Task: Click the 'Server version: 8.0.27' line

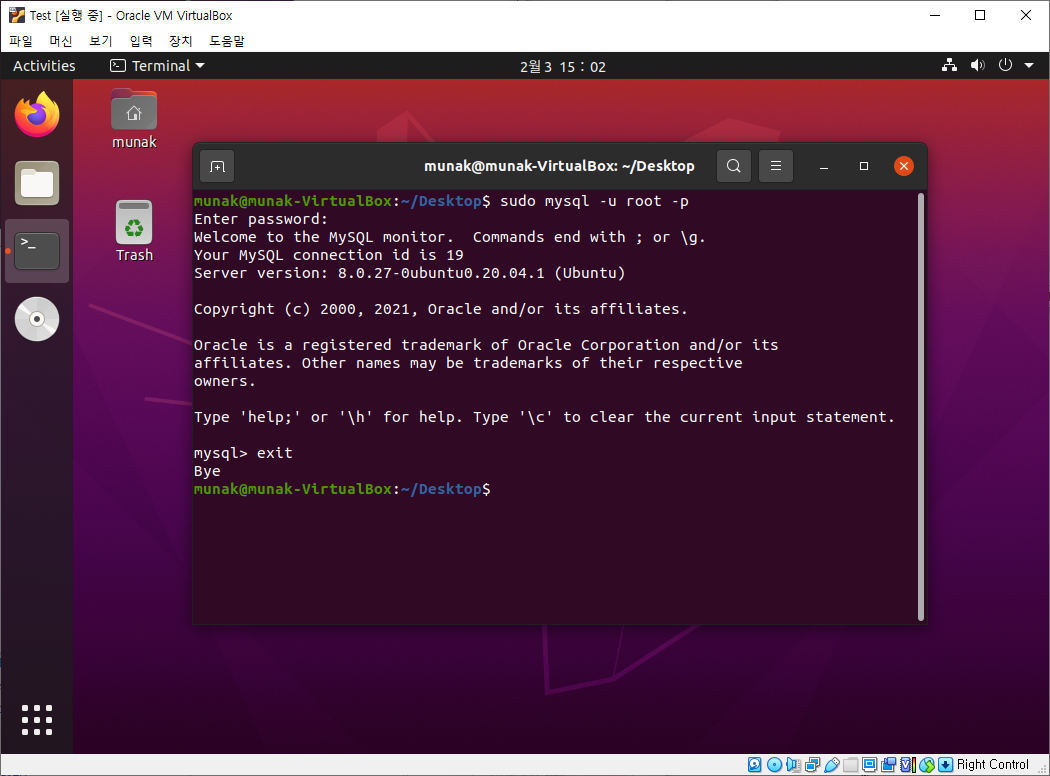Action: (x=409, y=273)
